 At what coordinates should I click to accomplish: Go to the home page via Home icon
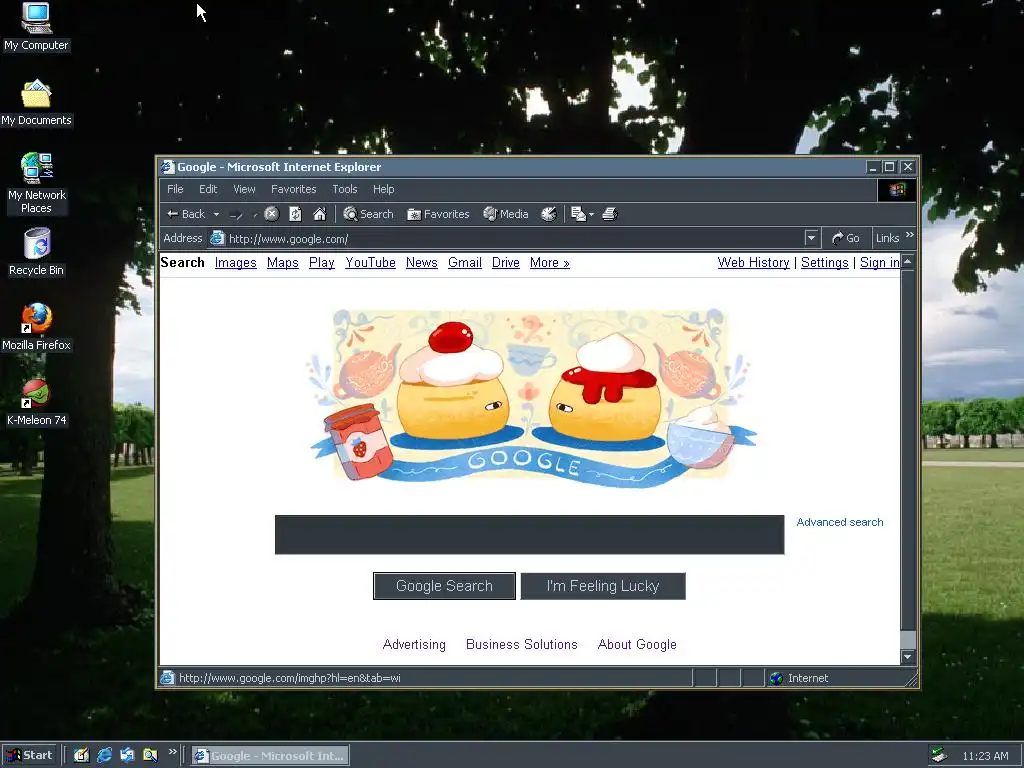pos(319,214)
